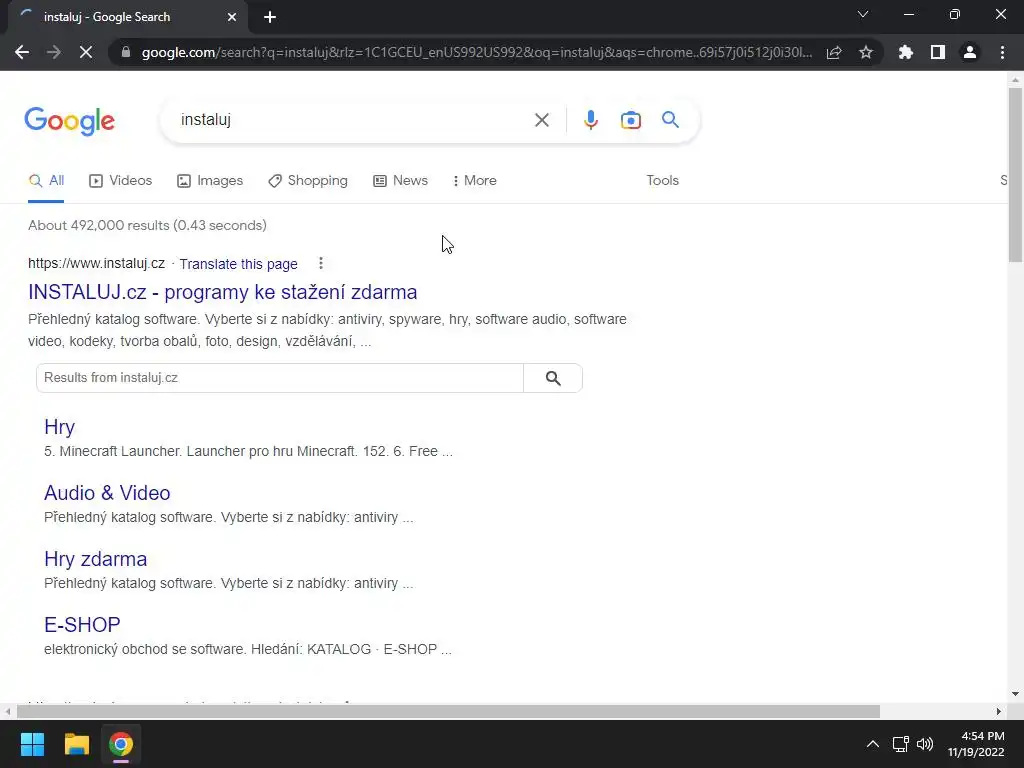Image resolution: width=1024 pixels, height=768 pixels.
Task: Go back to the previous page
Action: tap(22, 52)
